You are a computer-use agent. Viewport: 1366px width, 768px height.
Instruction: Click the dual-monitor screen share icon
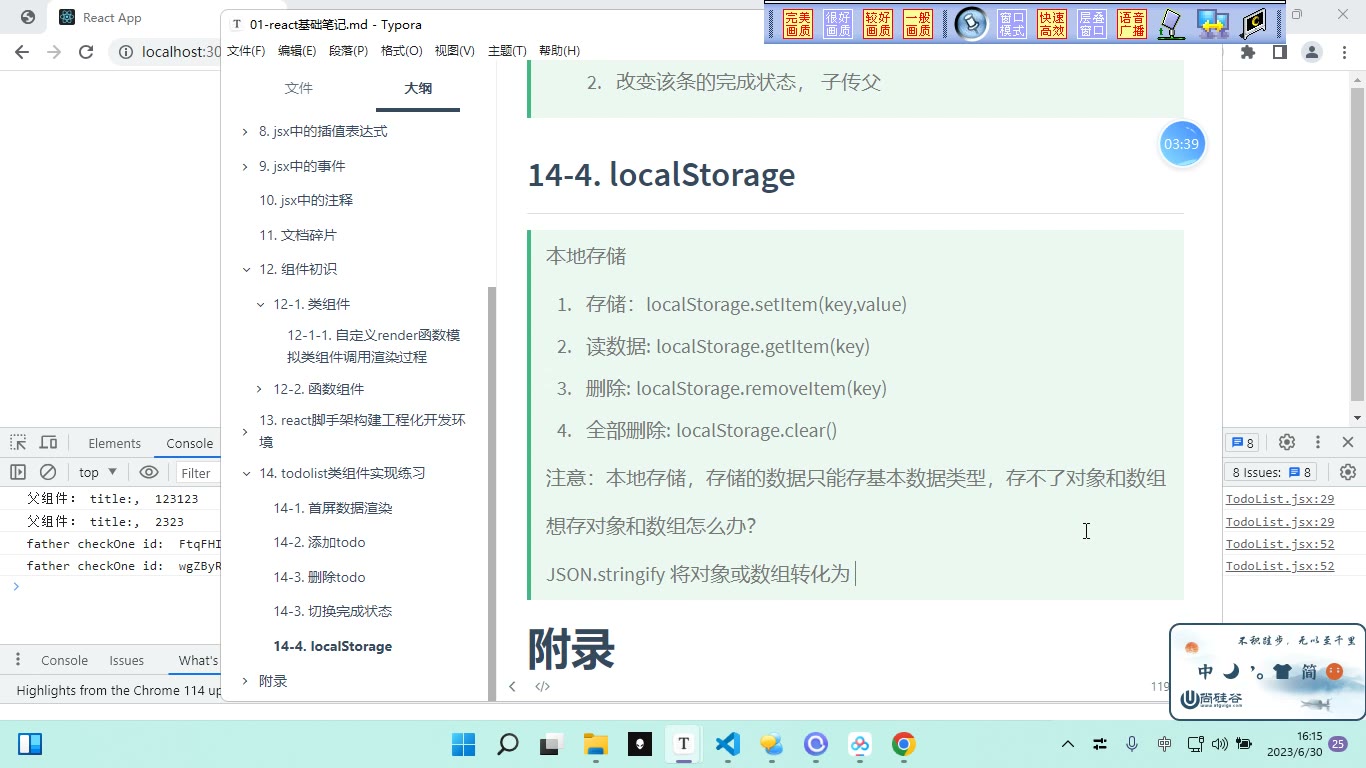tap(1213, 24)
